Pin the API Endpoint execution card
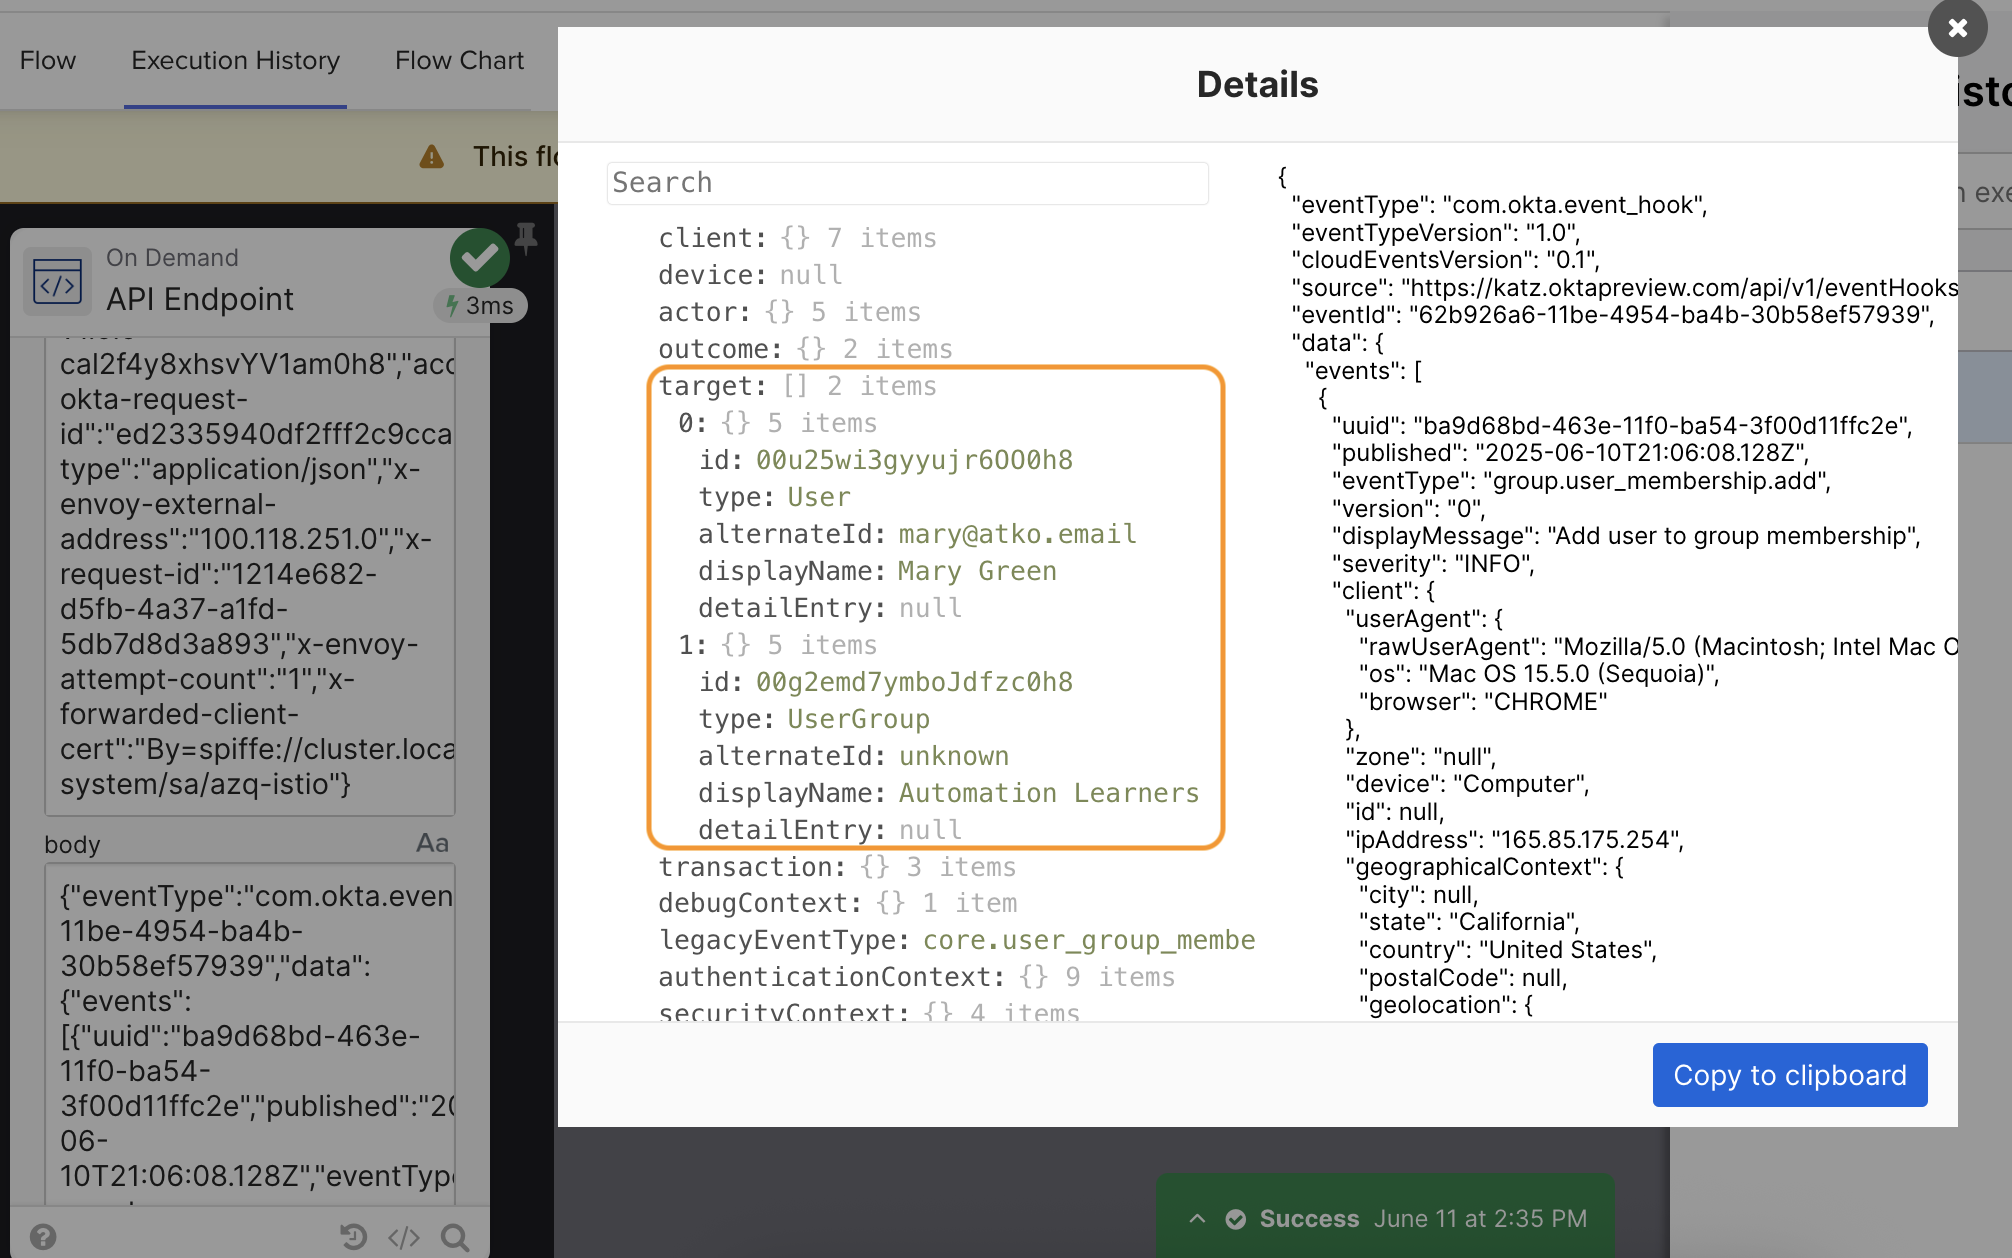The width and height of the screenshot is (2012, 1258). pyautogui.click(x=525, y=238)
